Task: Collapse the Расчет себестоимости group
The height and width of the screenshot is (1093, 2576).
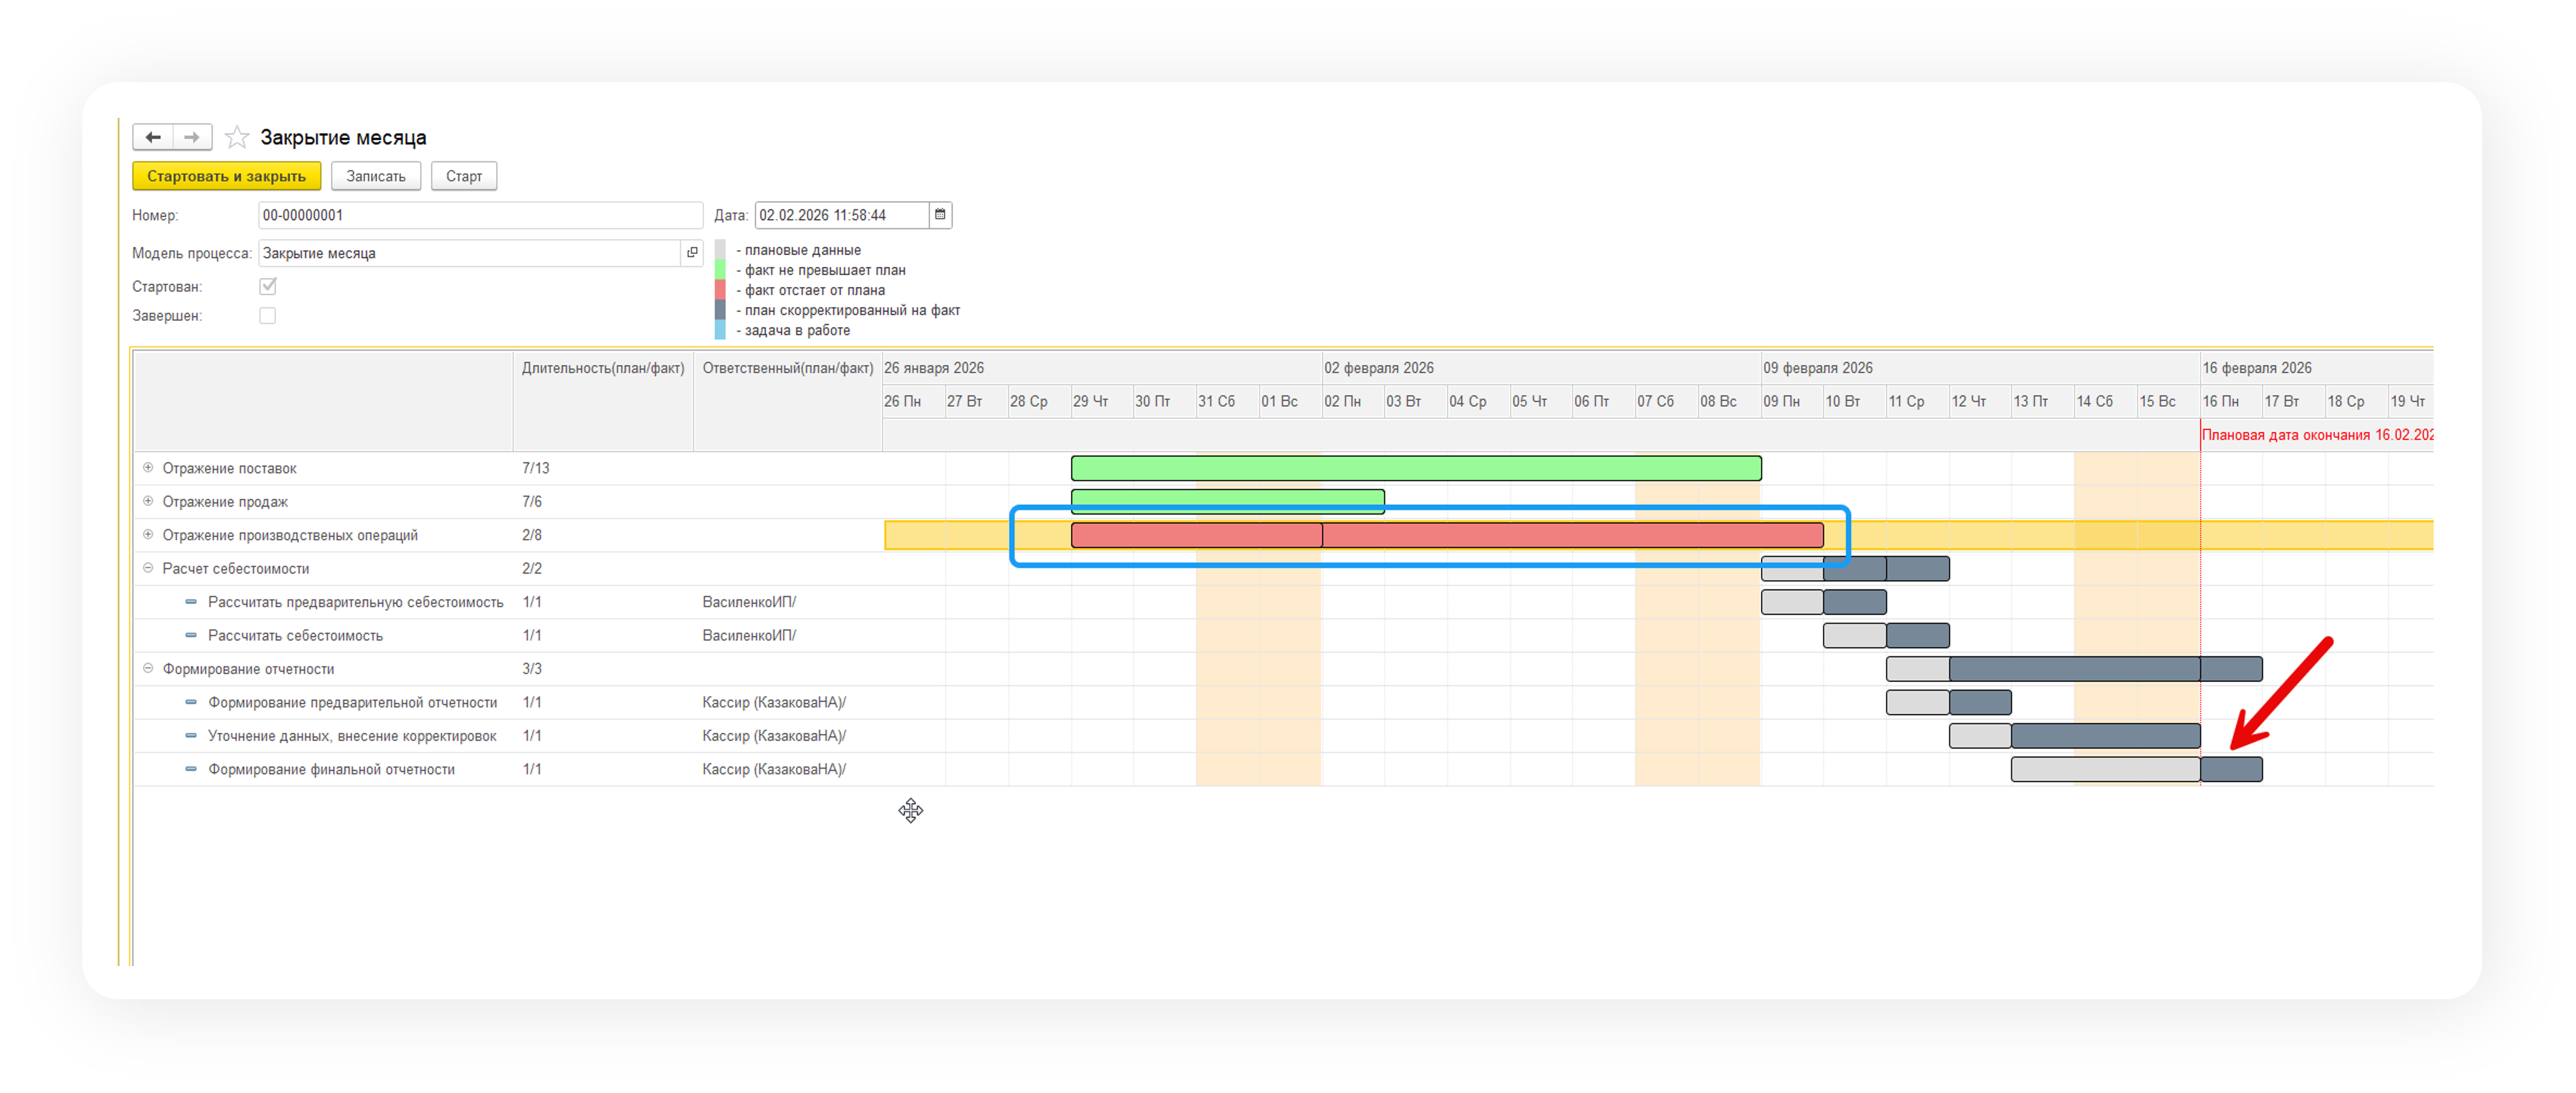Action: (x=148, y=568)
